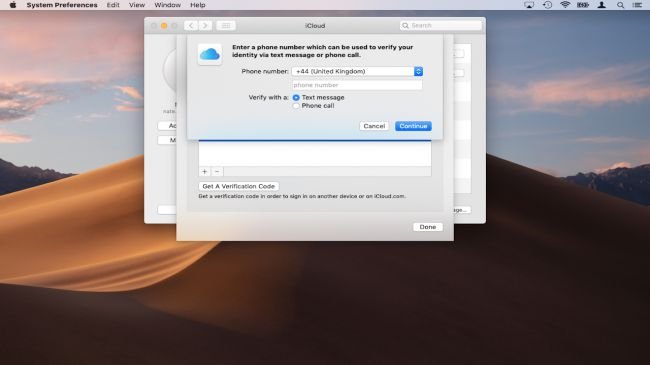This screenshot has height=365, width=650.
Task: Click the phone number input field
Action: [357, 85]
